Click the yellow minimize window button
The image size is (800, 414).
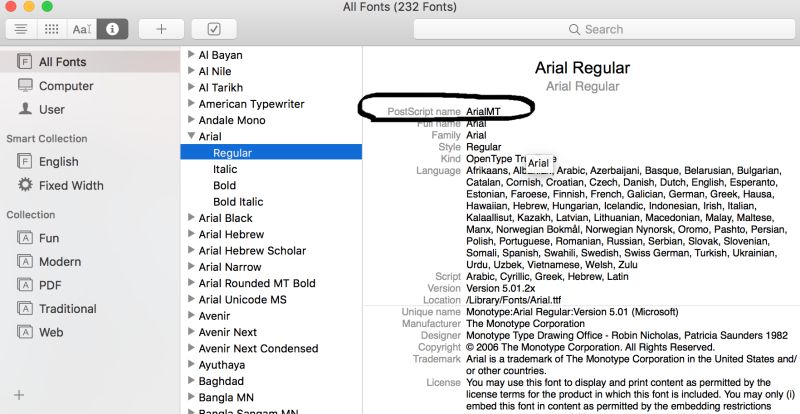pyautogui.click(x=29, y=6)
